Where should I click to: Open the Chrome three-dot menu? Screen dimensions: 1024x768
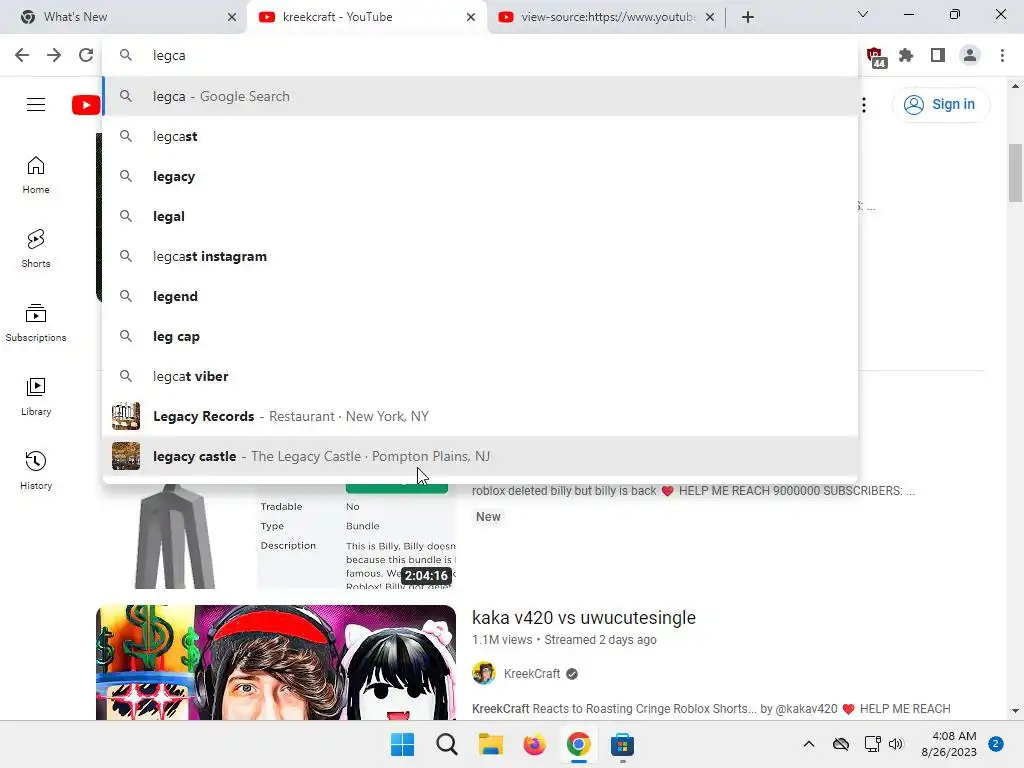coord(1002,56)
